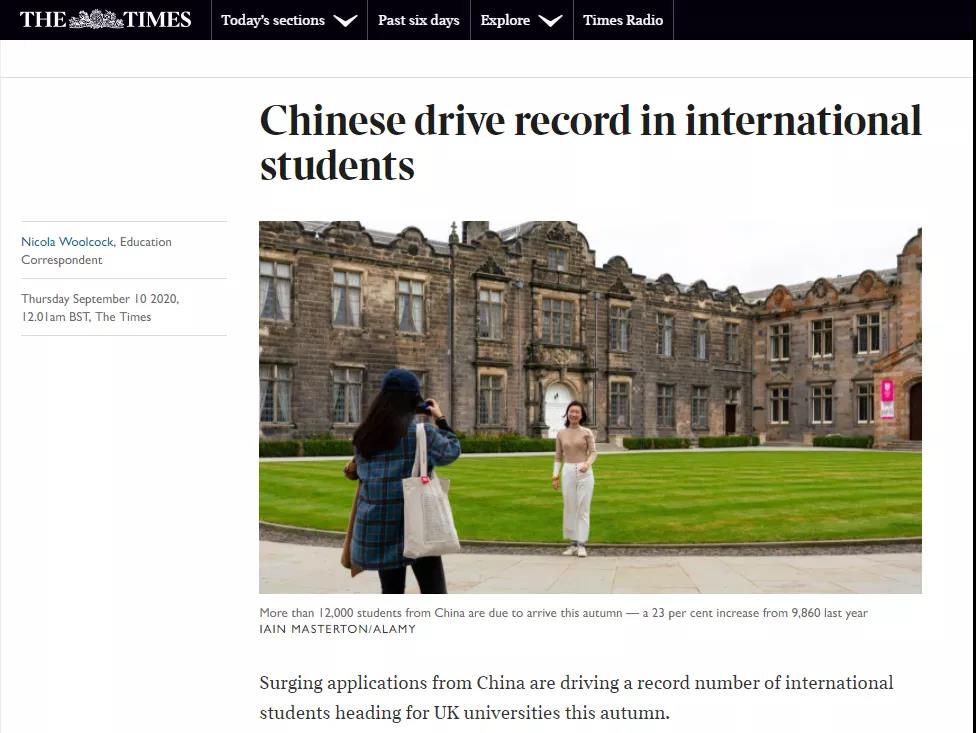Open the Past six days menu item

click(418, 20)
